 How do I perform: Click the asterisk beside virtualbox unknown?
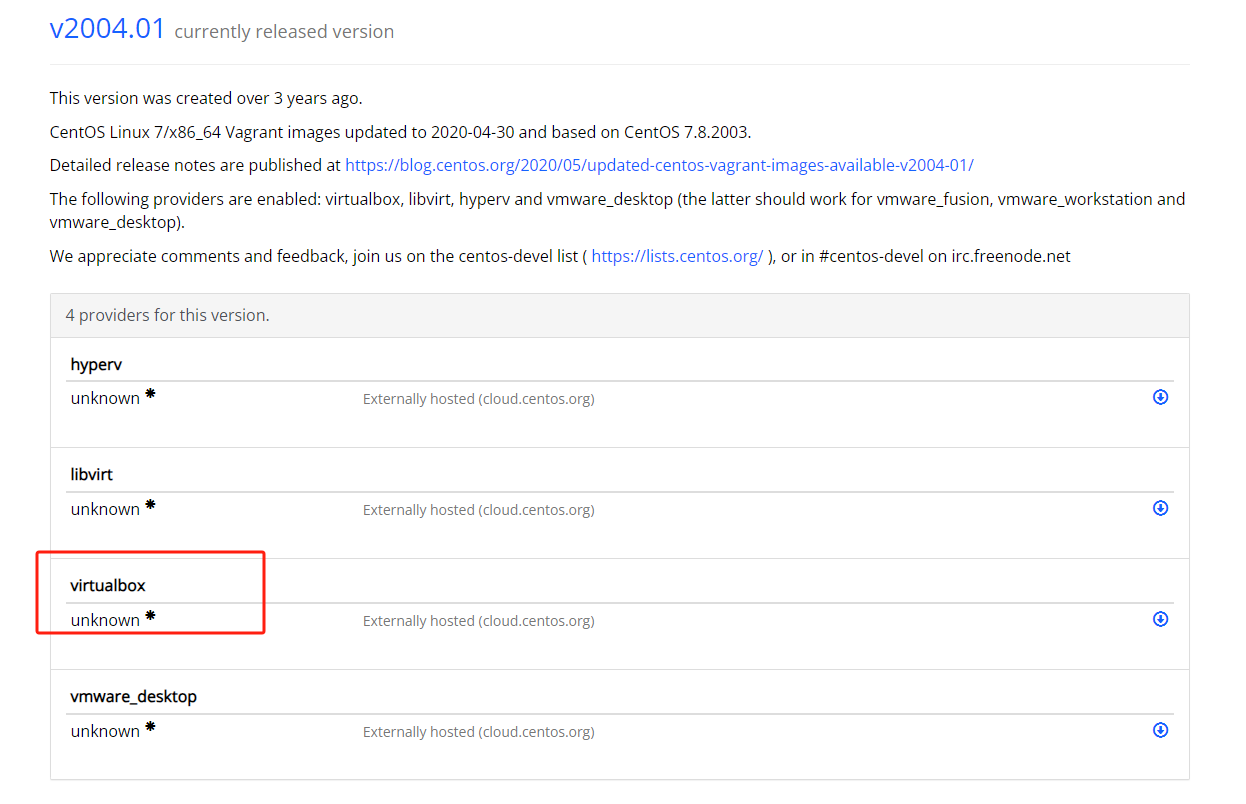[x=150, y=616]
